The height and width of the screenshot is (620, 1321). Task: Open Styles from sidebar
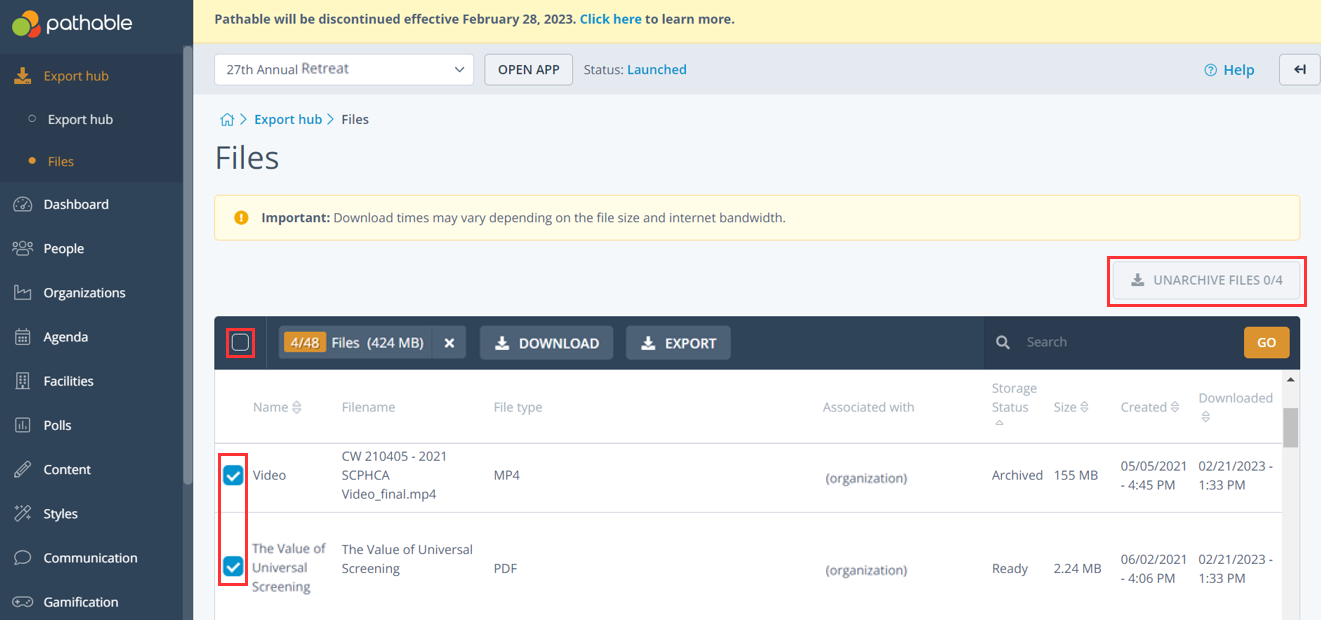(x=61, y=513)
